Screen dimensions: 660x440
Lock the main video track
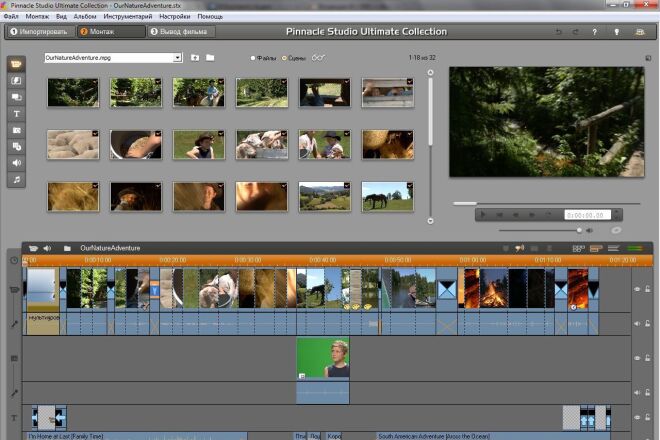(648, 289)
